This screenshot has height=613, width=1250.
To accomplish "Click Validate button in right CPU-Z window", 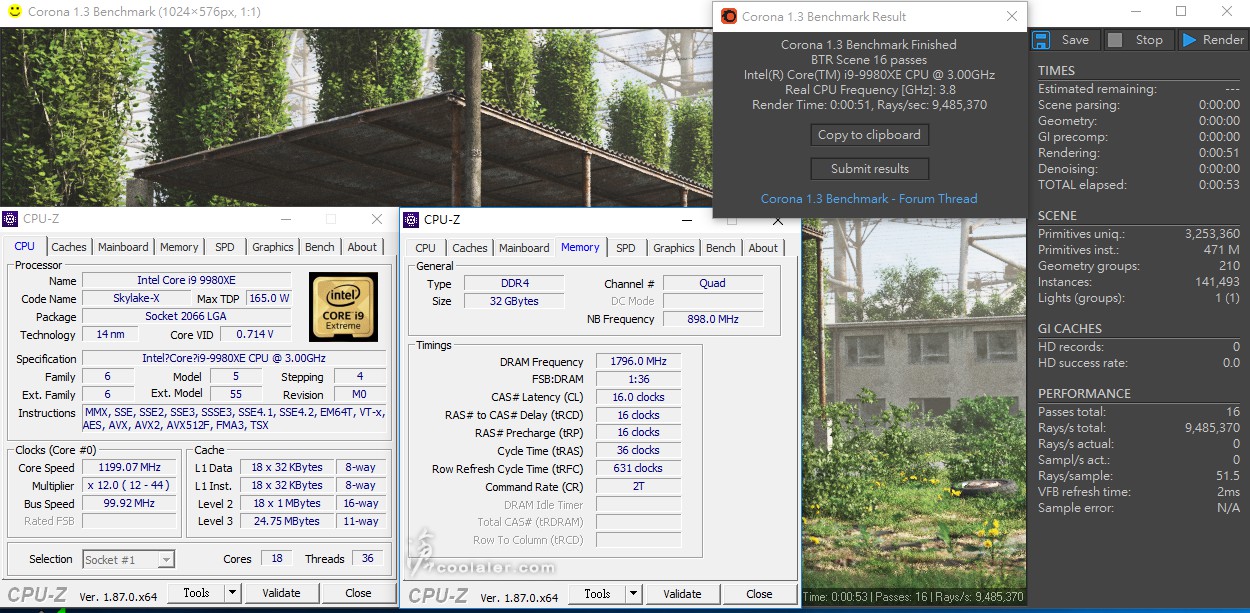I will (682, 594).
